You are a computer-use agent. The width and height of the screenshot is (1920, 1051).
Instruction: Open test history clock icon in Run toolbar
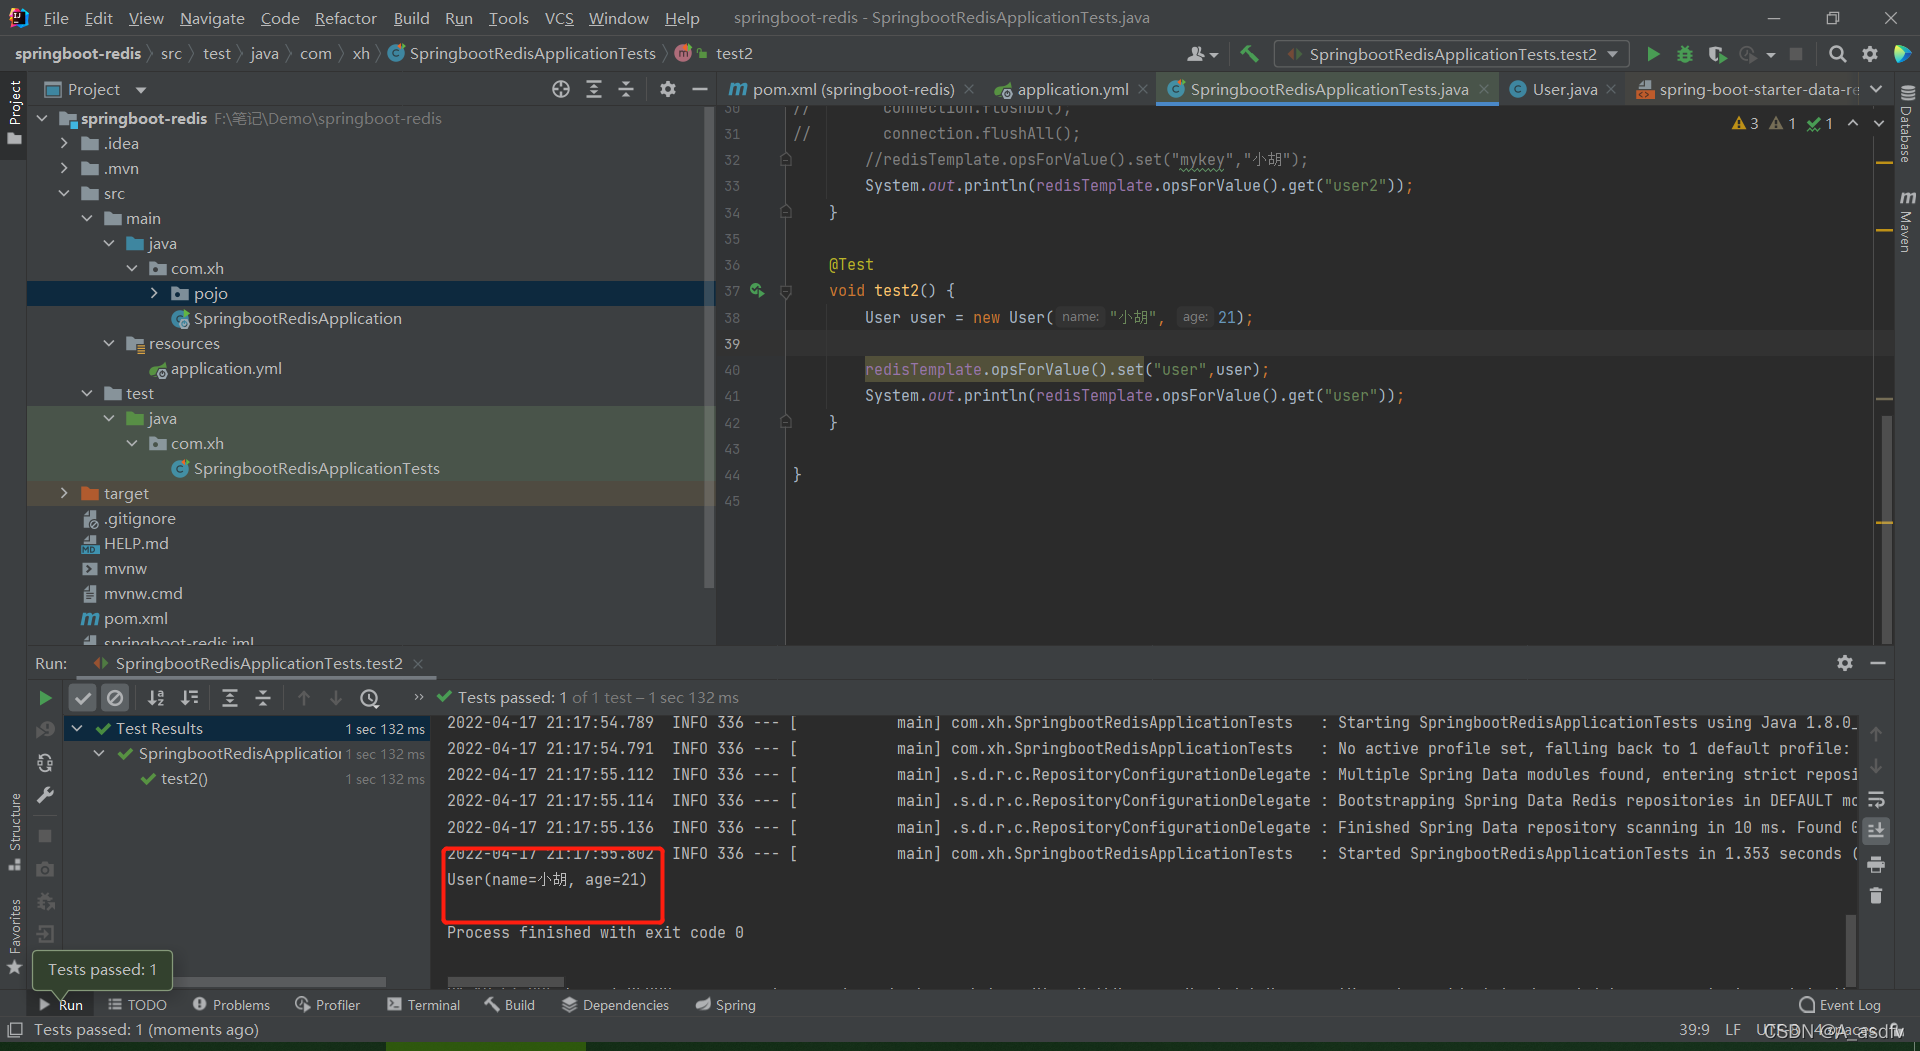click(x=369, y=698)
